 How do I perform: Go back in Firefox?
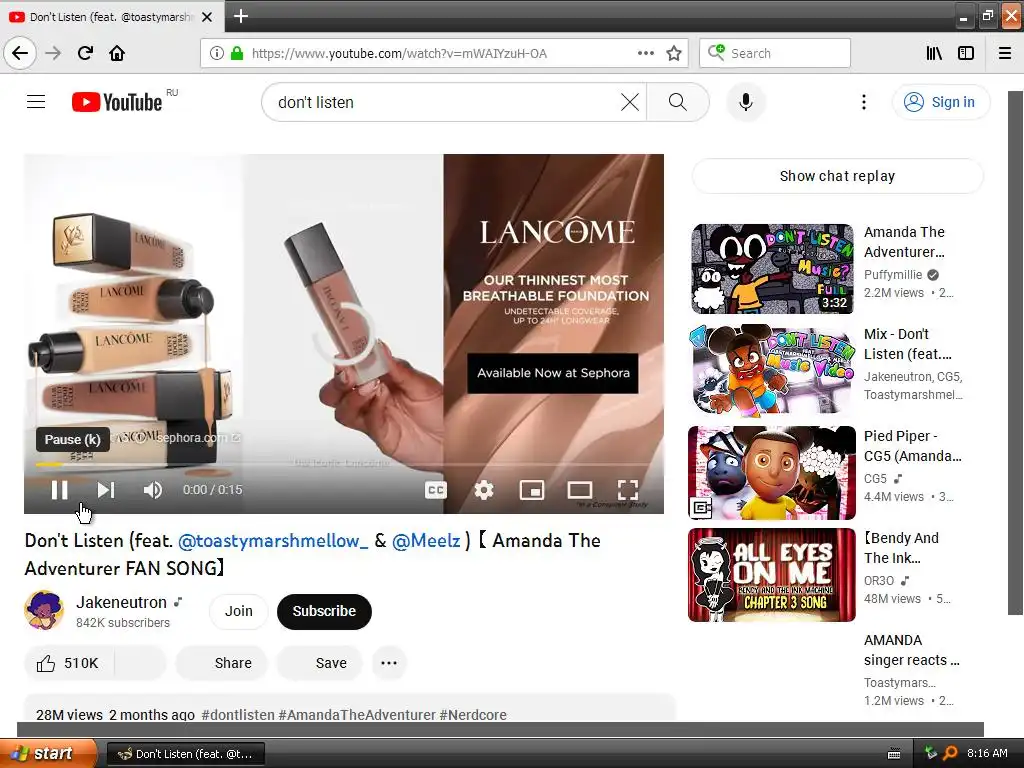tap(20, 53)
